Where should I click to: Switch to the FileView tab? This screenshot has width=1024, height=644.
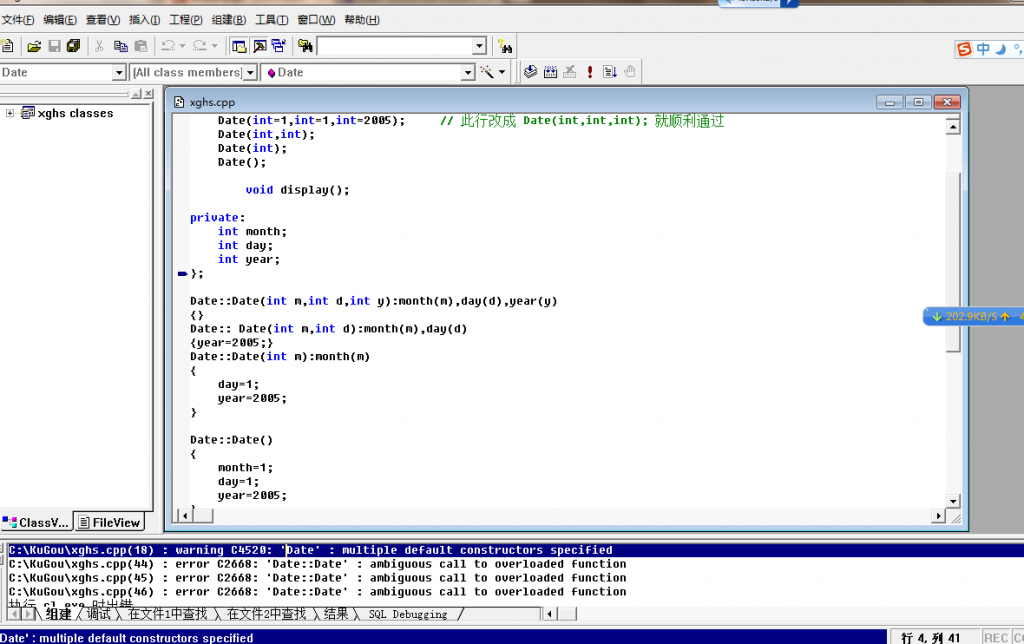pos(110,522)
